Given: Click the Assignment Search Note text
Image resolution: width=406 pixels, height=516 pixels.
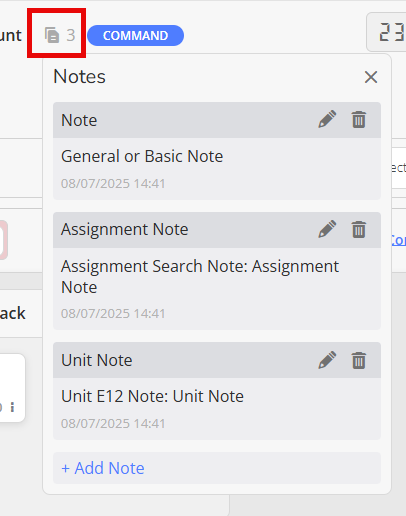Looking at the screenshot, I should [200, 276].
